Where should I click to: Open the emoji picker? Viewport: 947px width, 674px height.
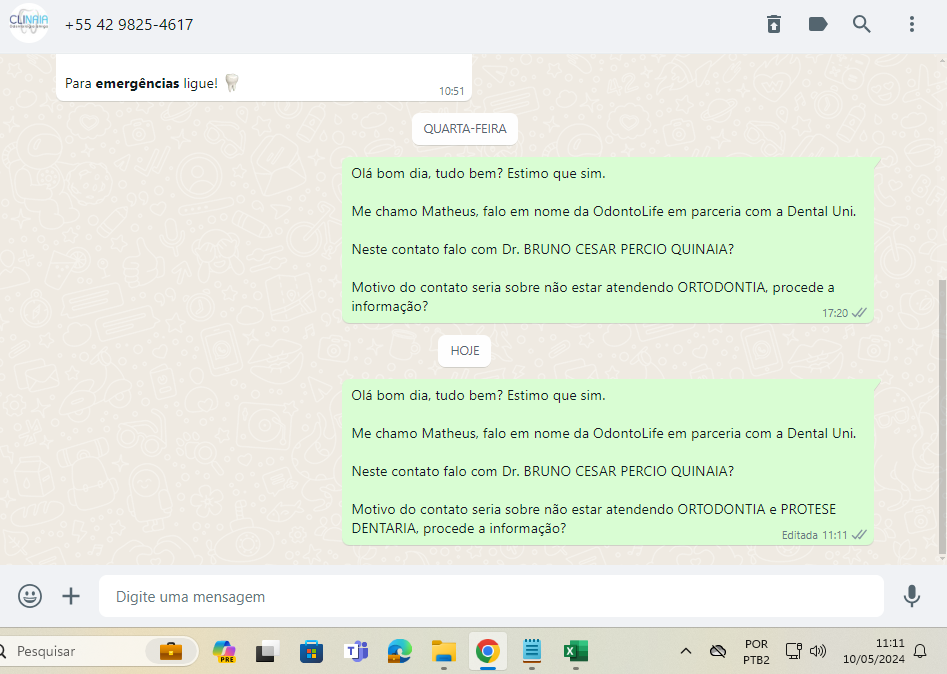(30, 596)
